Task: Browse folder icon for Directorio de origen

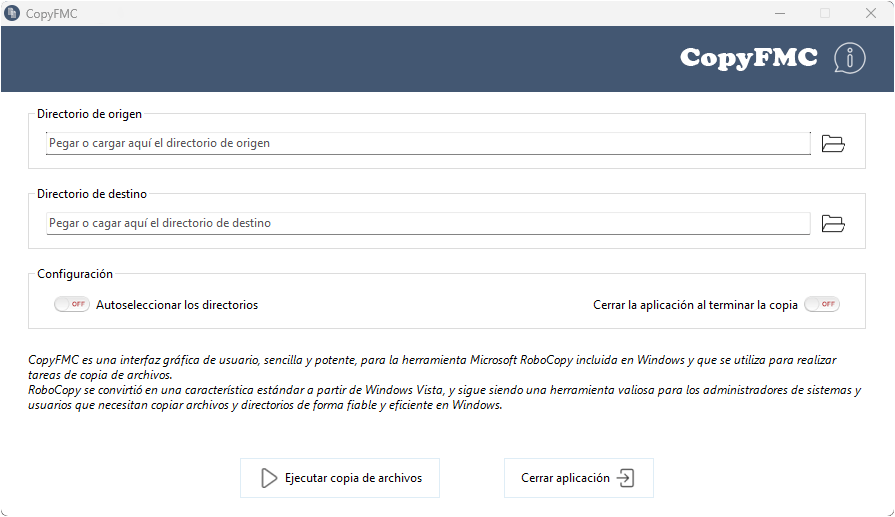Action: click(833, 143)
